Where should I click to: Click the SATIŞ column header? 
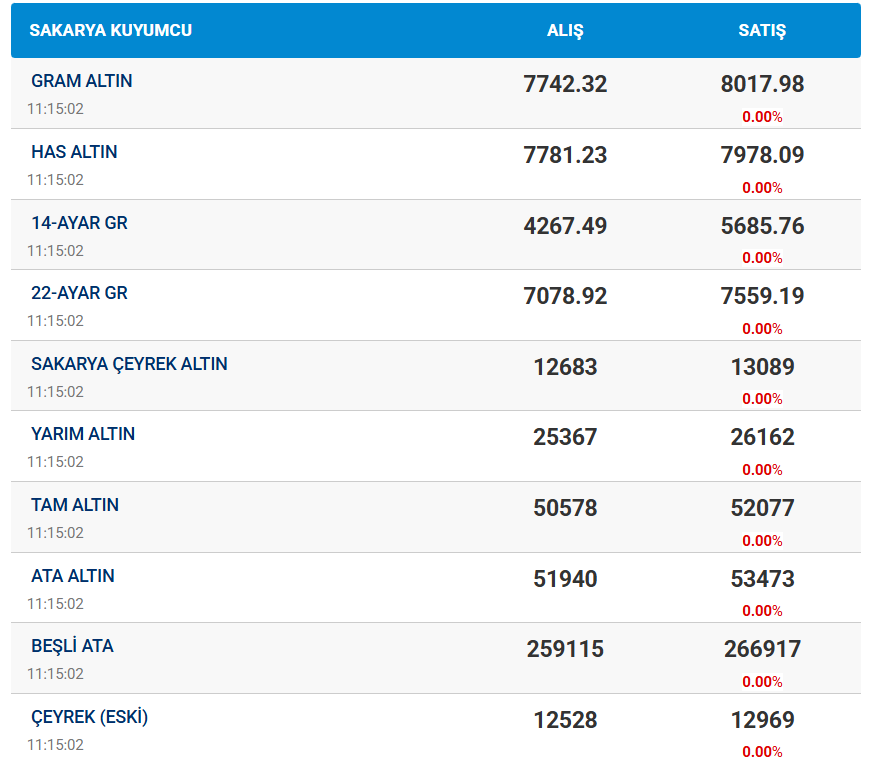click(x=762, y=30)
